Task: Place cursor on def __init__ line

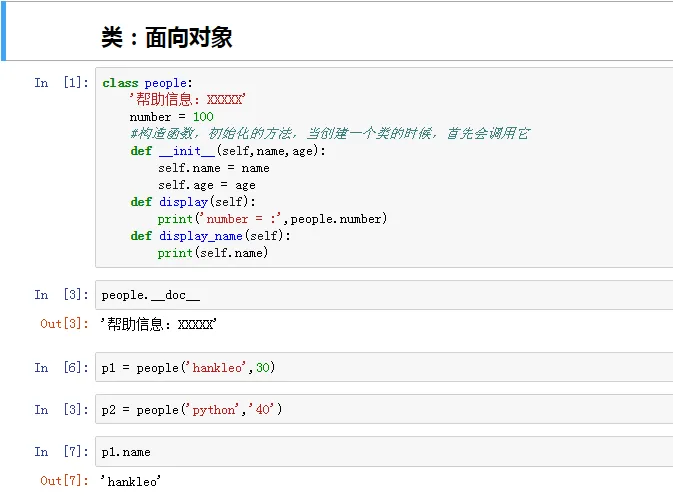Action: click(x=228, y=151)
